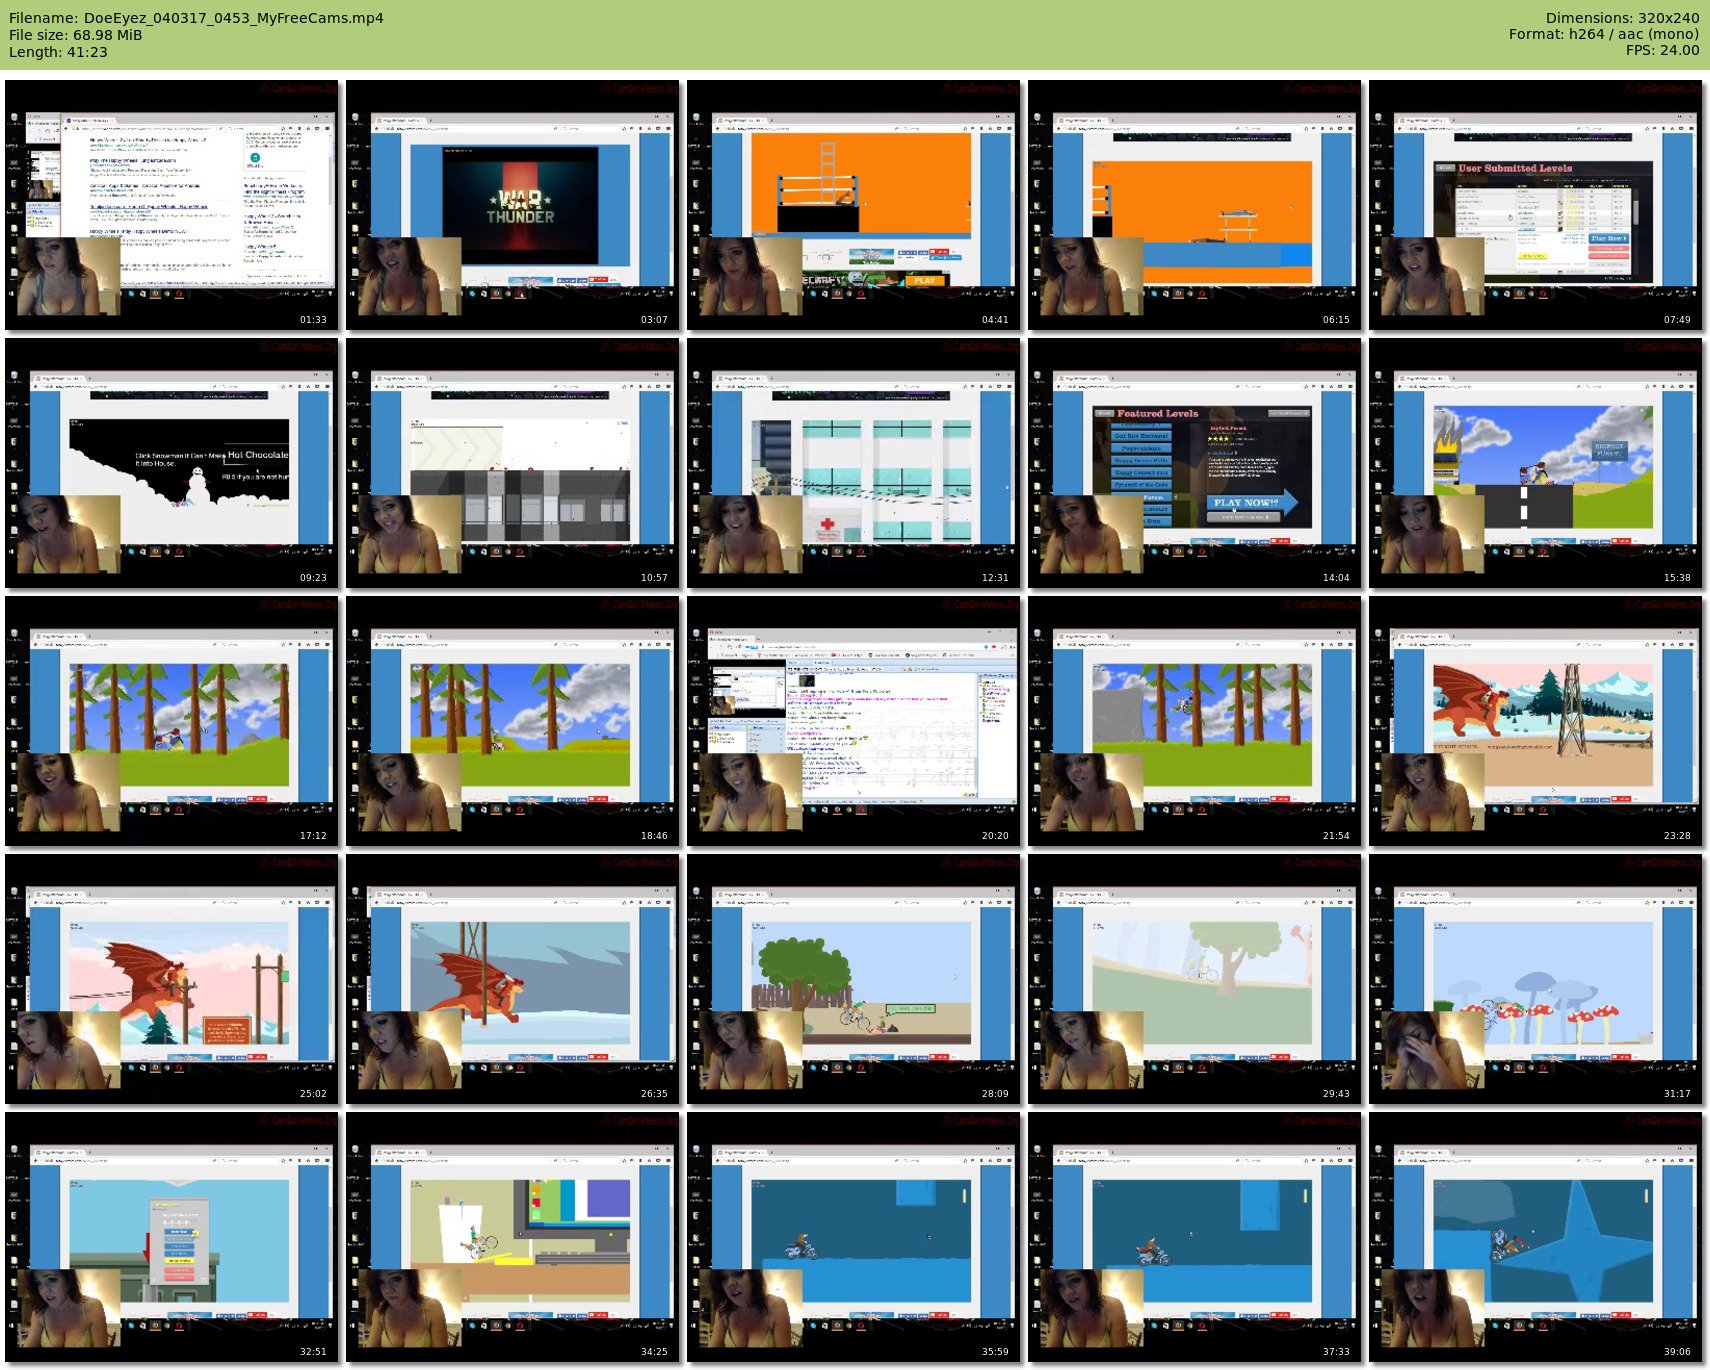Click the 'Format: h264 / aac (mono)' text
Image resolution: width=1710 pixels, height=1370 pixels.
(x=1604, y=34)
